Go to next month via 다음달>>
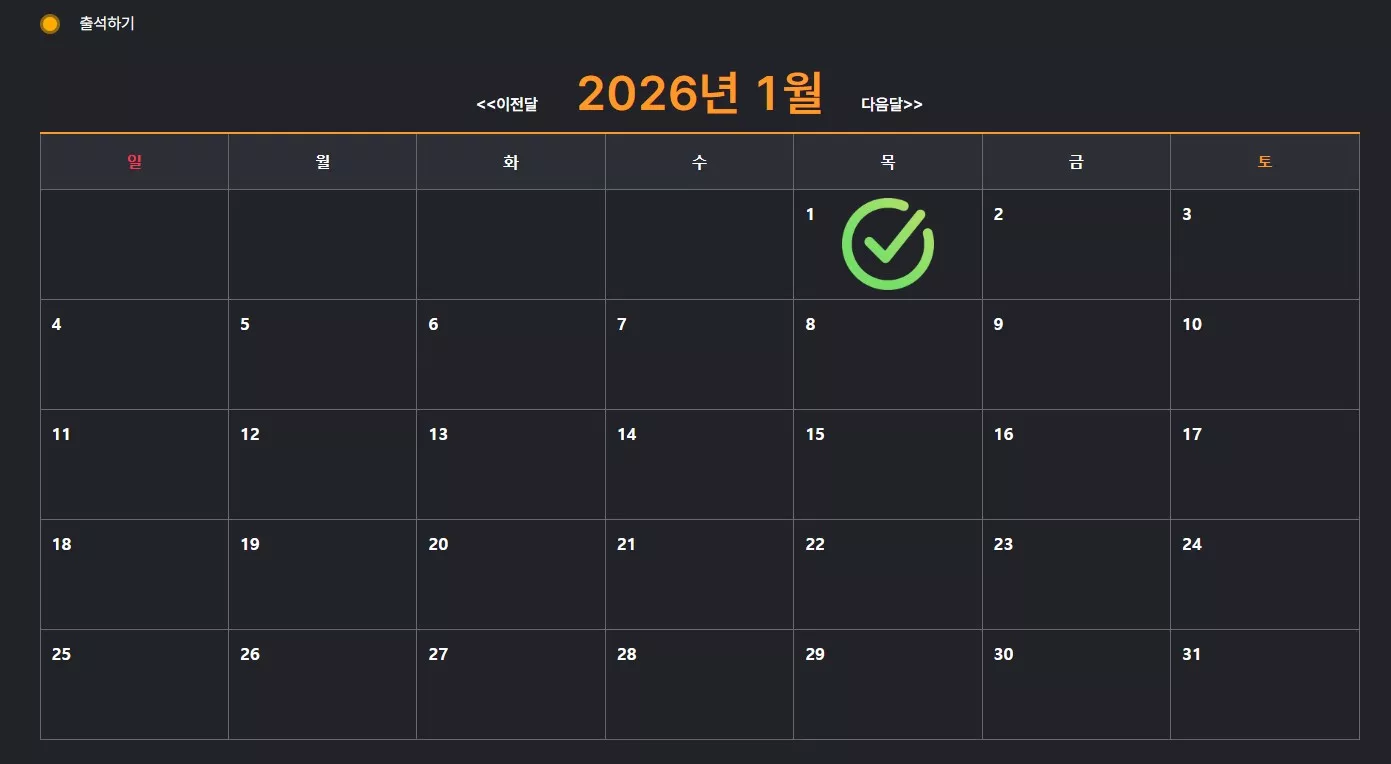This screenshot has height=764, width=1391. click(892, 104)
